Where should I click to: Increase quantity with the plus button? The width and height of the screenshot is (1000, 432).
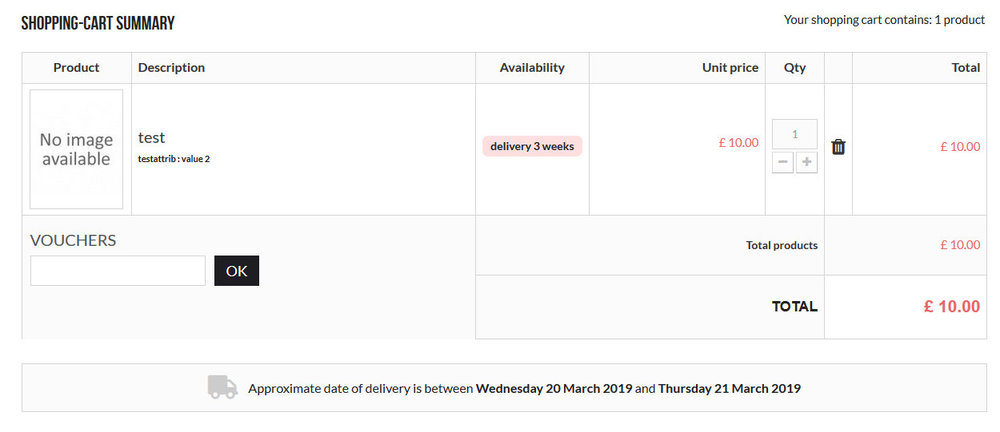point(807,163)
